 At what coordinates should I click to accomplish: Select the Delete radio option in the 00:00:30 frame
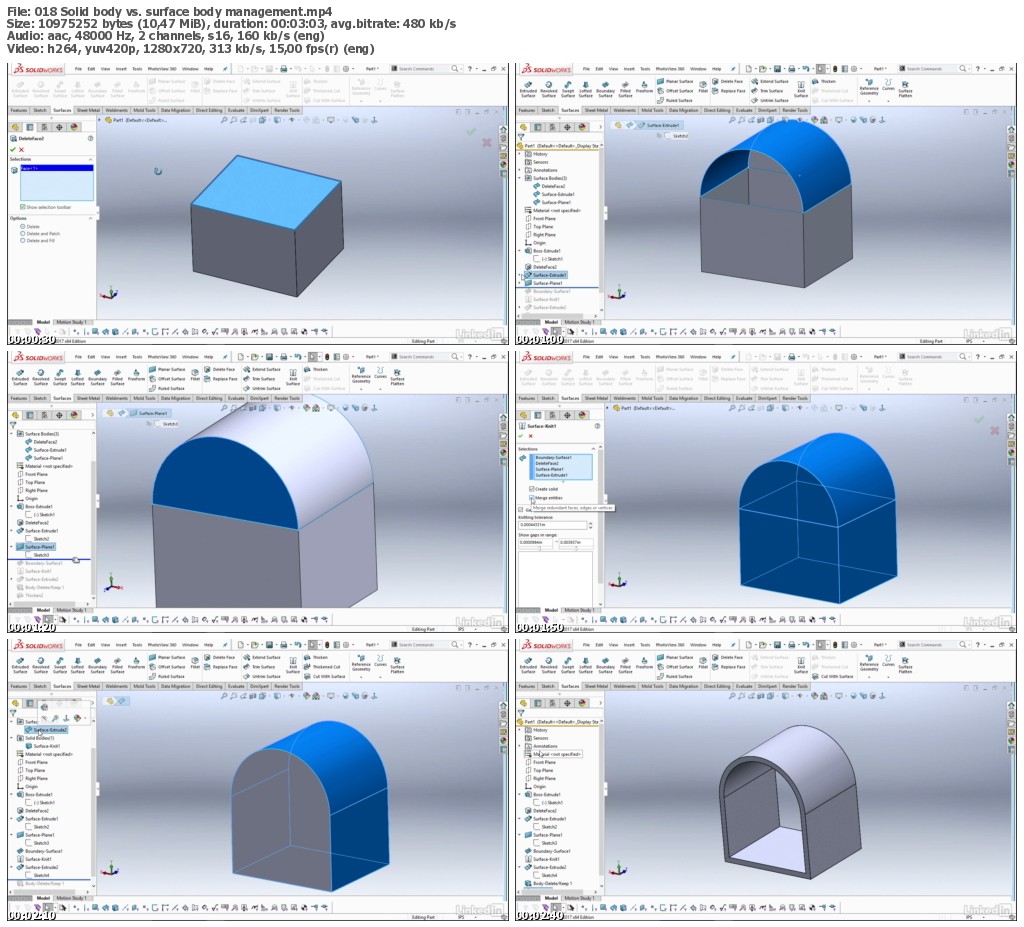23,226
